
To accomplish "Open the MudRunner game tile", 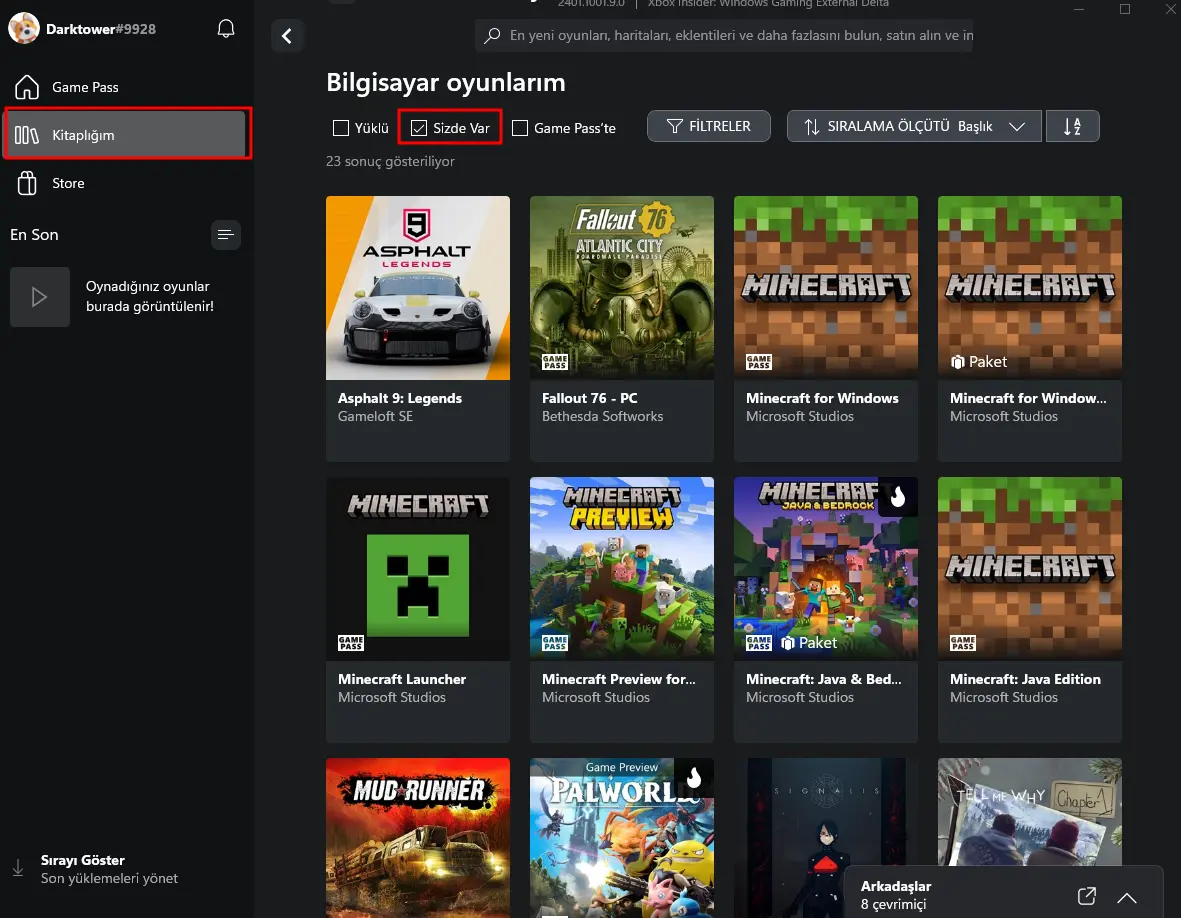I will [418, 837].
